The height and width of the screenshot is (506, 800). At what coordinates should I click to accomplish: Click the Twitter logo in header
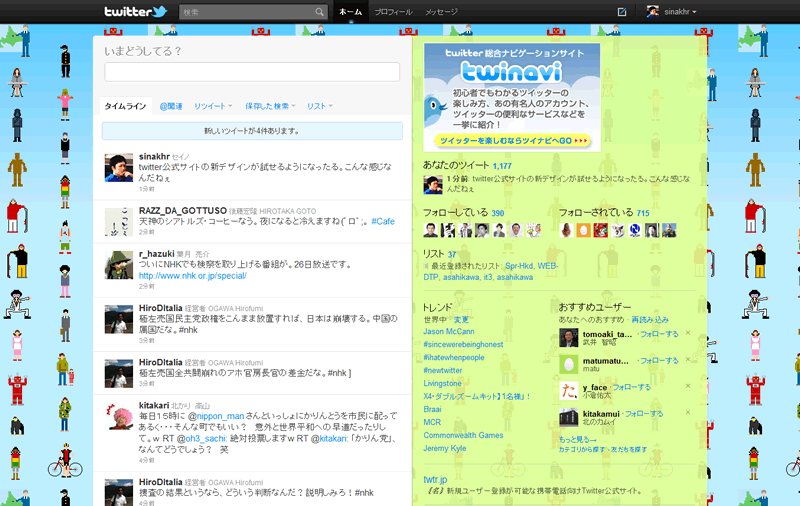click(135, 11)
